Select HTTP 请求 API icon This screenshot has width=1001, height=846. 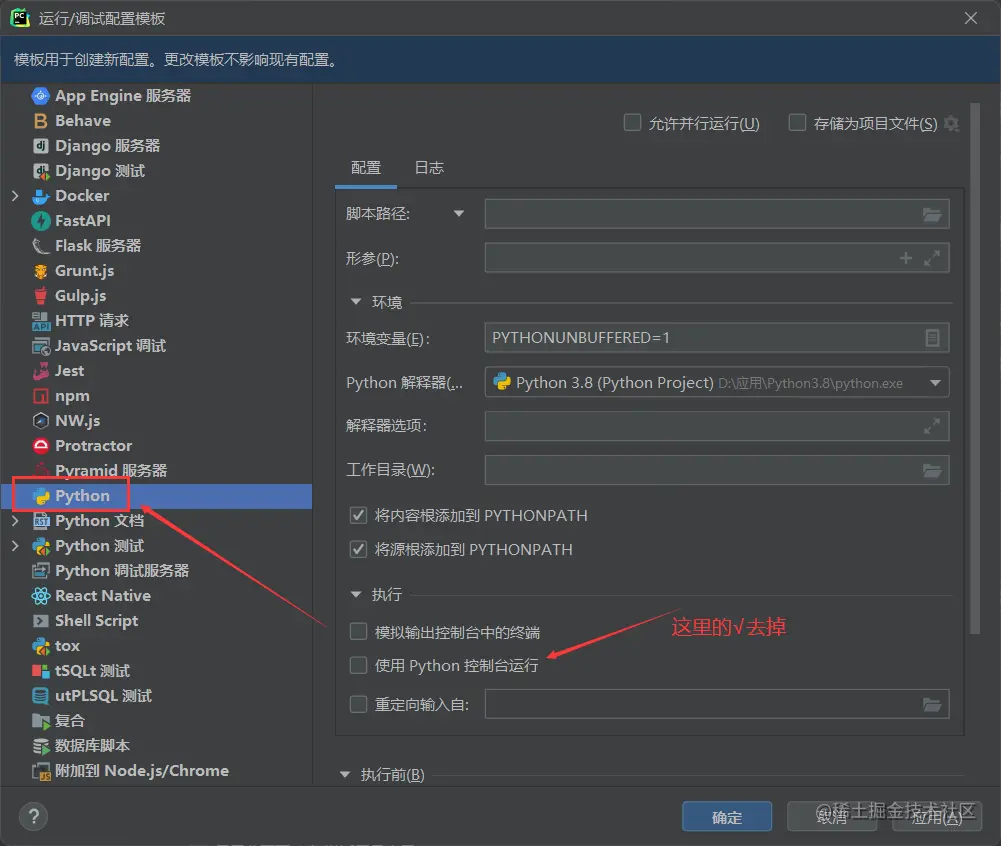click(40, 321)
